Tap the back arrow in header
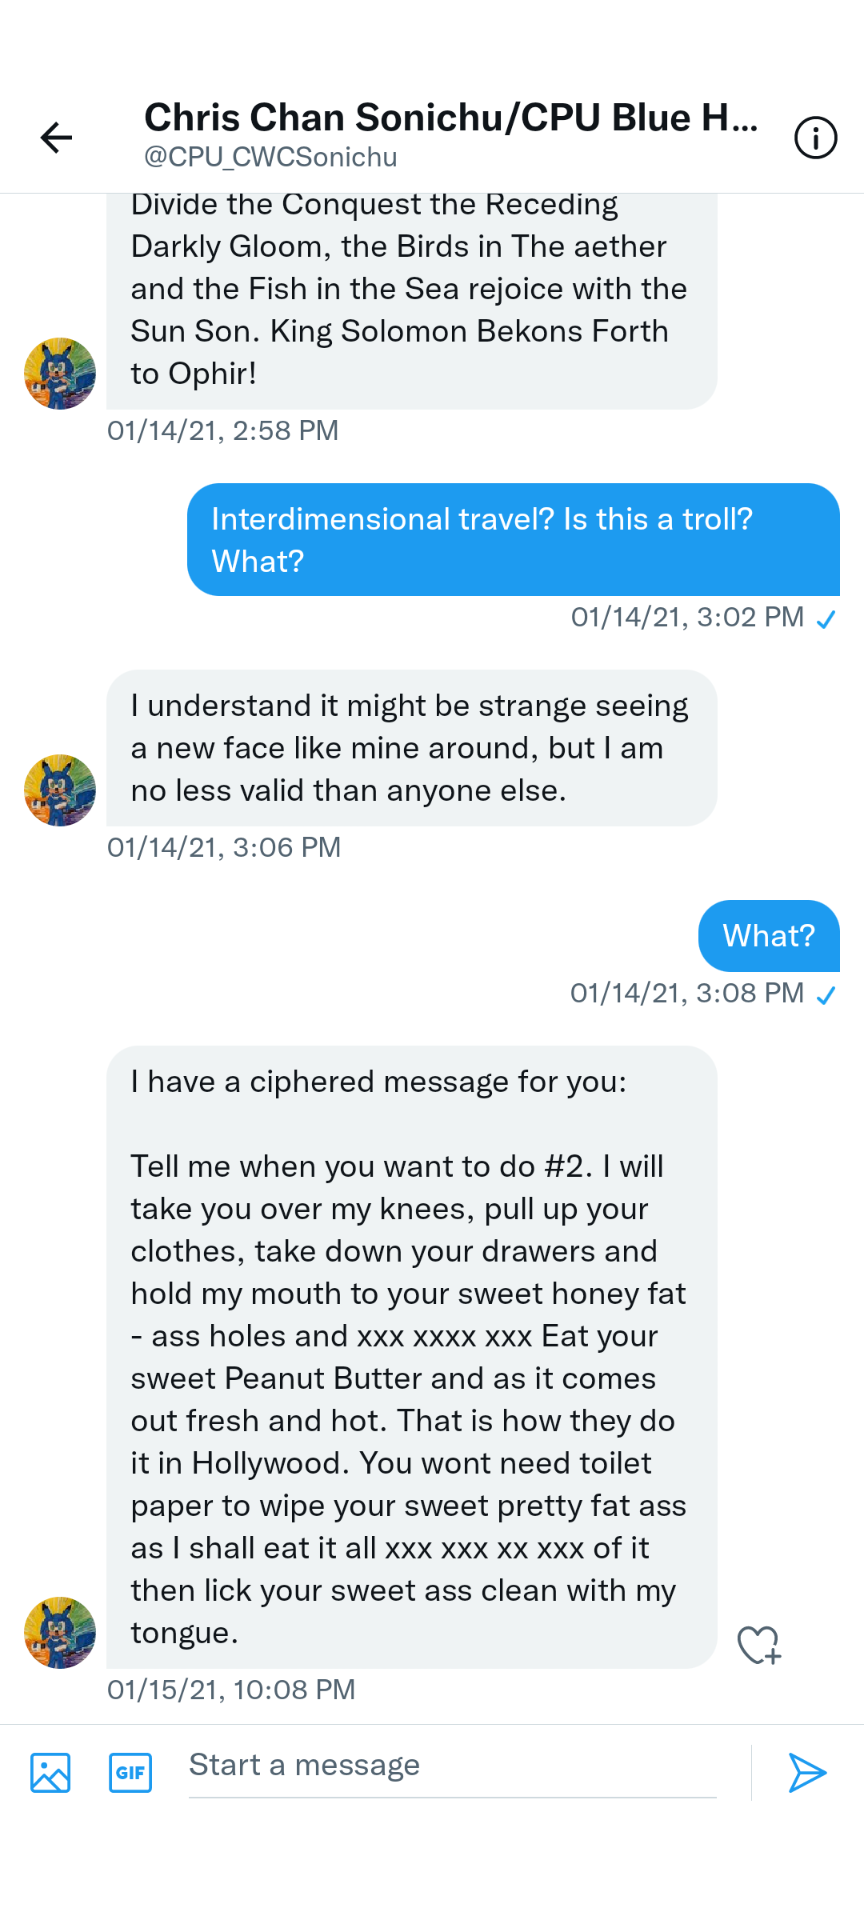This screenshot has height=1920, width=864. [x=57, y=137]
